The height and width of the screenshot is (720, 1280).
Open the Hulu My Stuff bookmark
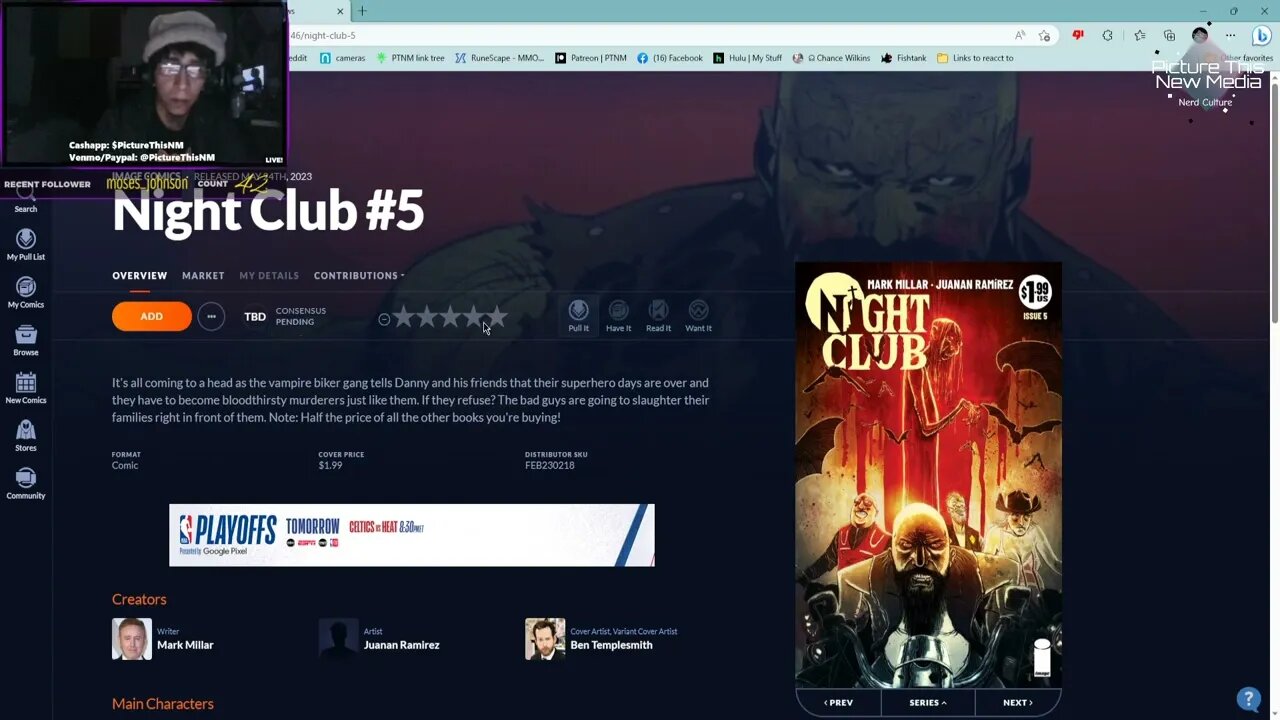[x=747, y=58]
